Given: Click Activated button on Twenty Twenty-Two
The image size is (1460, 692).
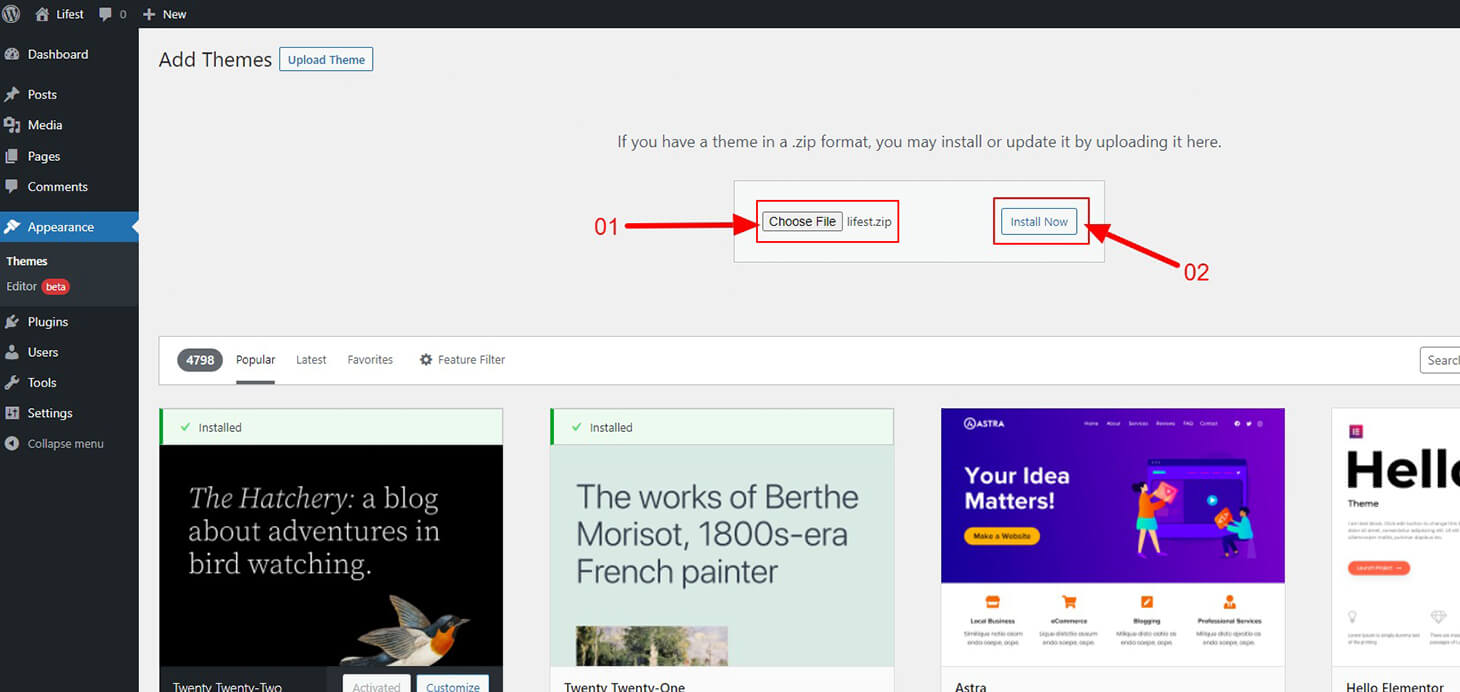Looking at the screenshot, I should tap(376, 683).
